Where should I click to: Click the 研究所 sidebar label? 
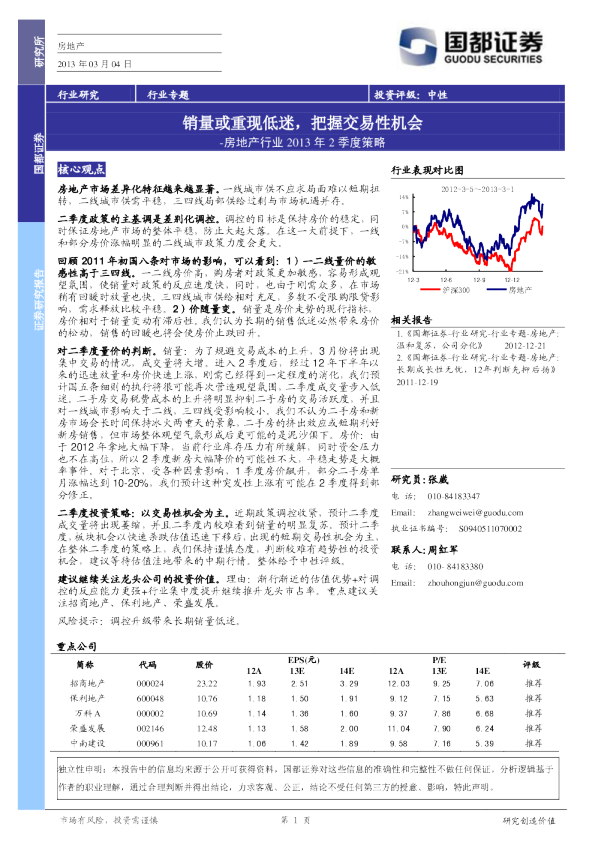38,52
